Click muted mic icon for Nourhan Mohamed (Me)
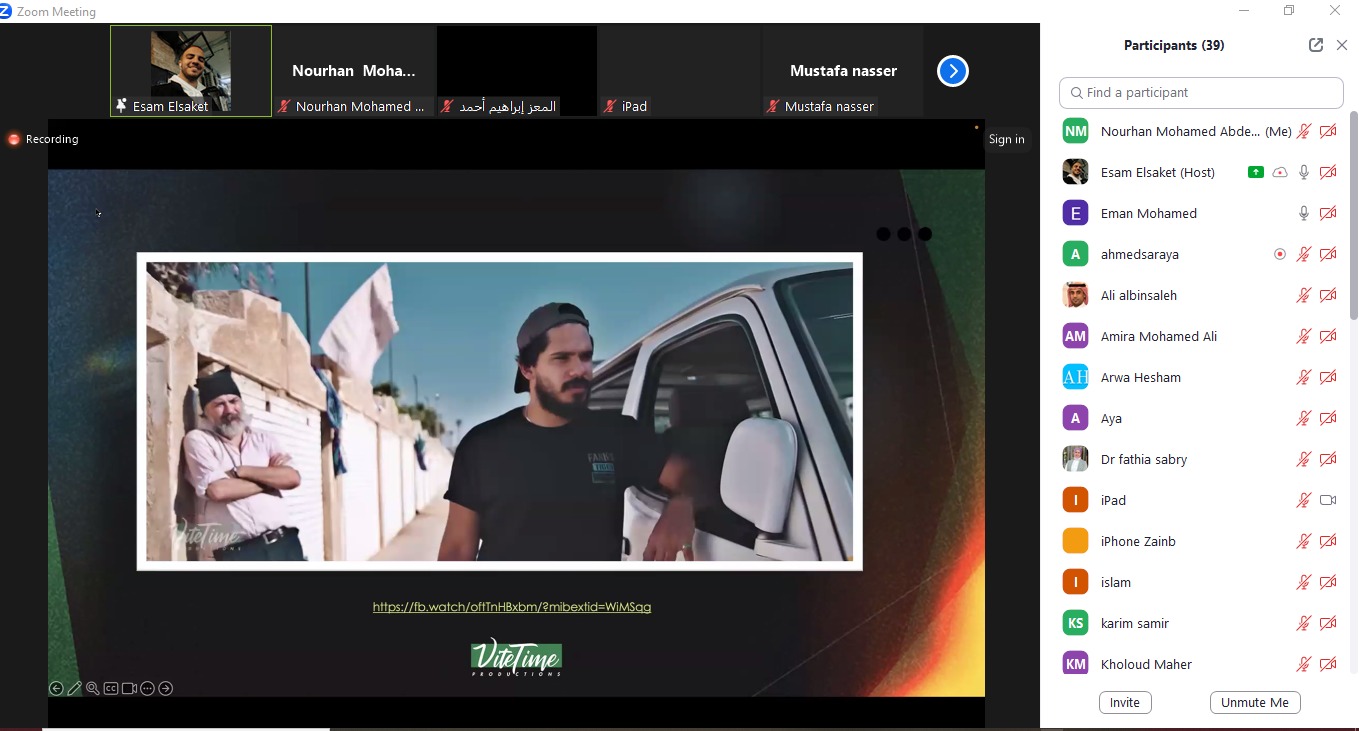Screen dimensions: 1359x731 coord(1303,132)
